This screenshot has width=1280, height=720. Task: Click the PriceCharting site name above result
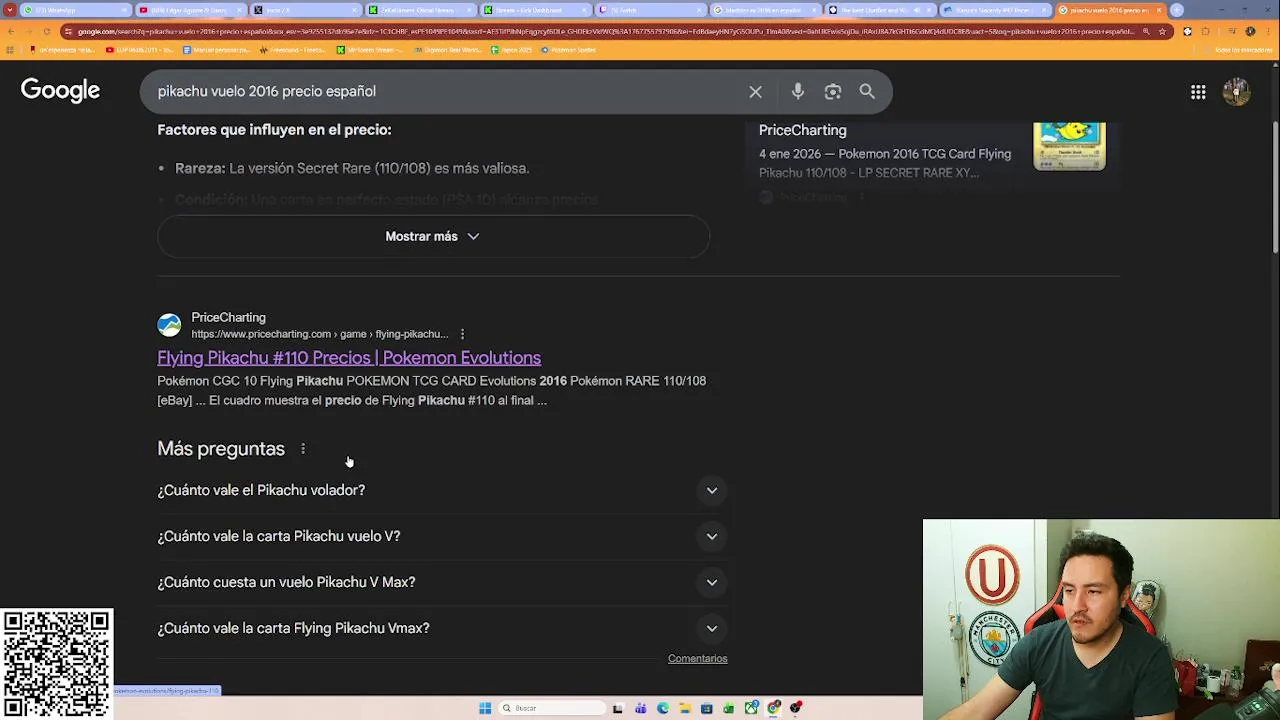228,317
